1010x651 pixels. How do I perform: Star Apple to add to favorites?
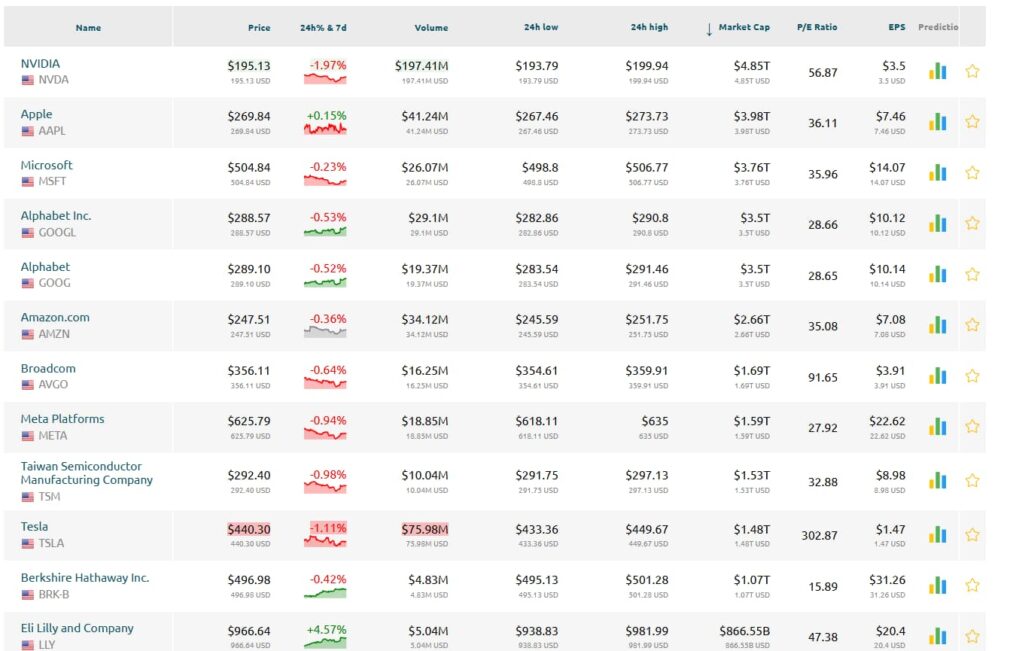click(972, 122)
